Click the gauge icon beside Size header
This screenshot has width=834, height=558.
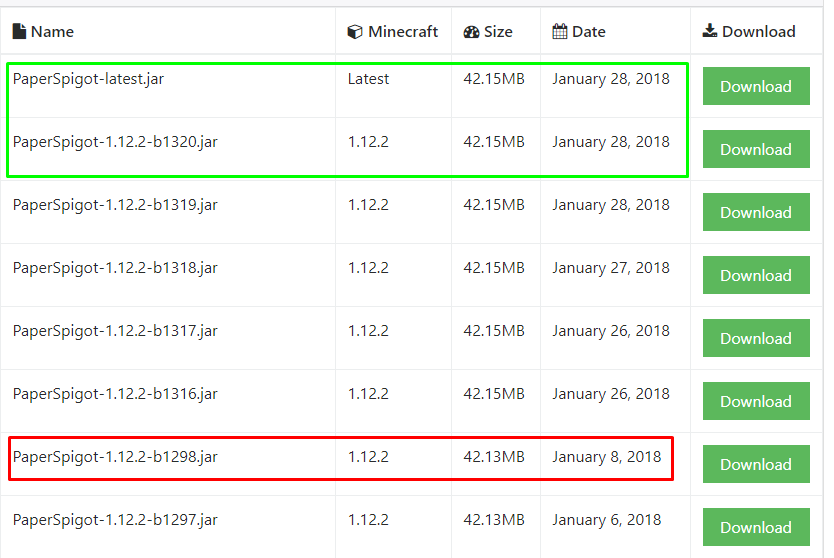471,32
